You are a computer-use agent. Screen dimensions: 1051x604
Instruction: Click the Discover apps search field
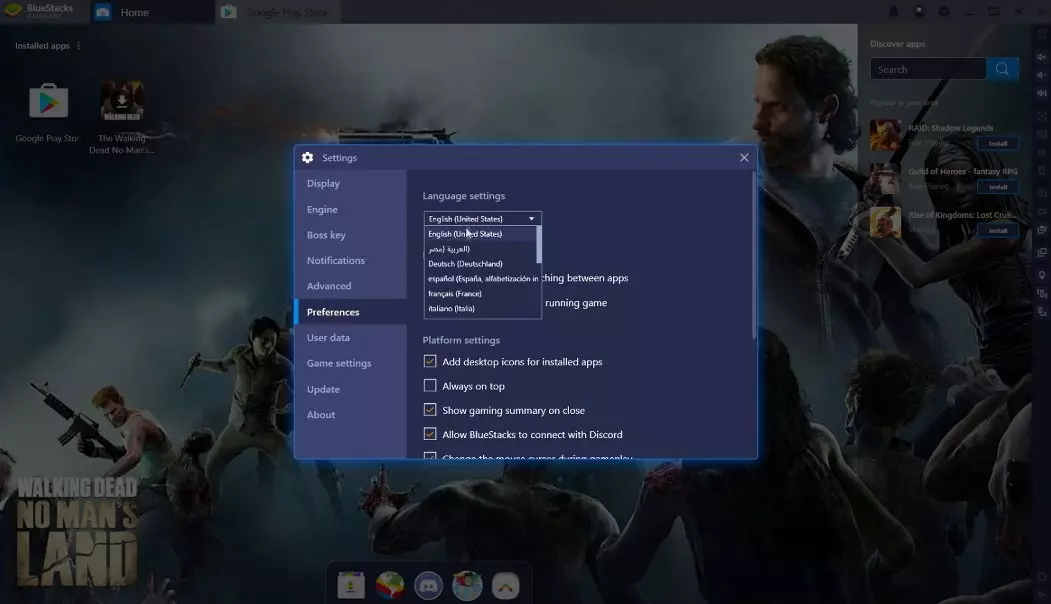927,69
